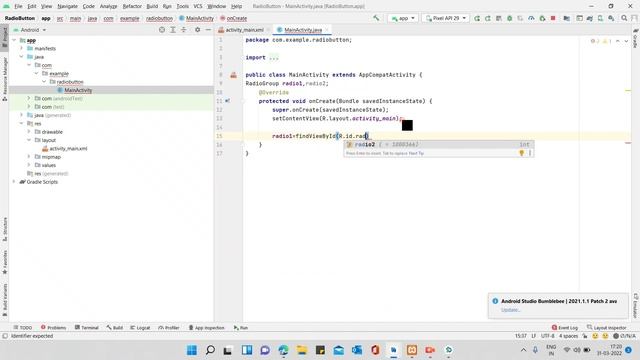Open the Build menu
Viewport: 640px width, 360px height.
click(x=152, y=6)
